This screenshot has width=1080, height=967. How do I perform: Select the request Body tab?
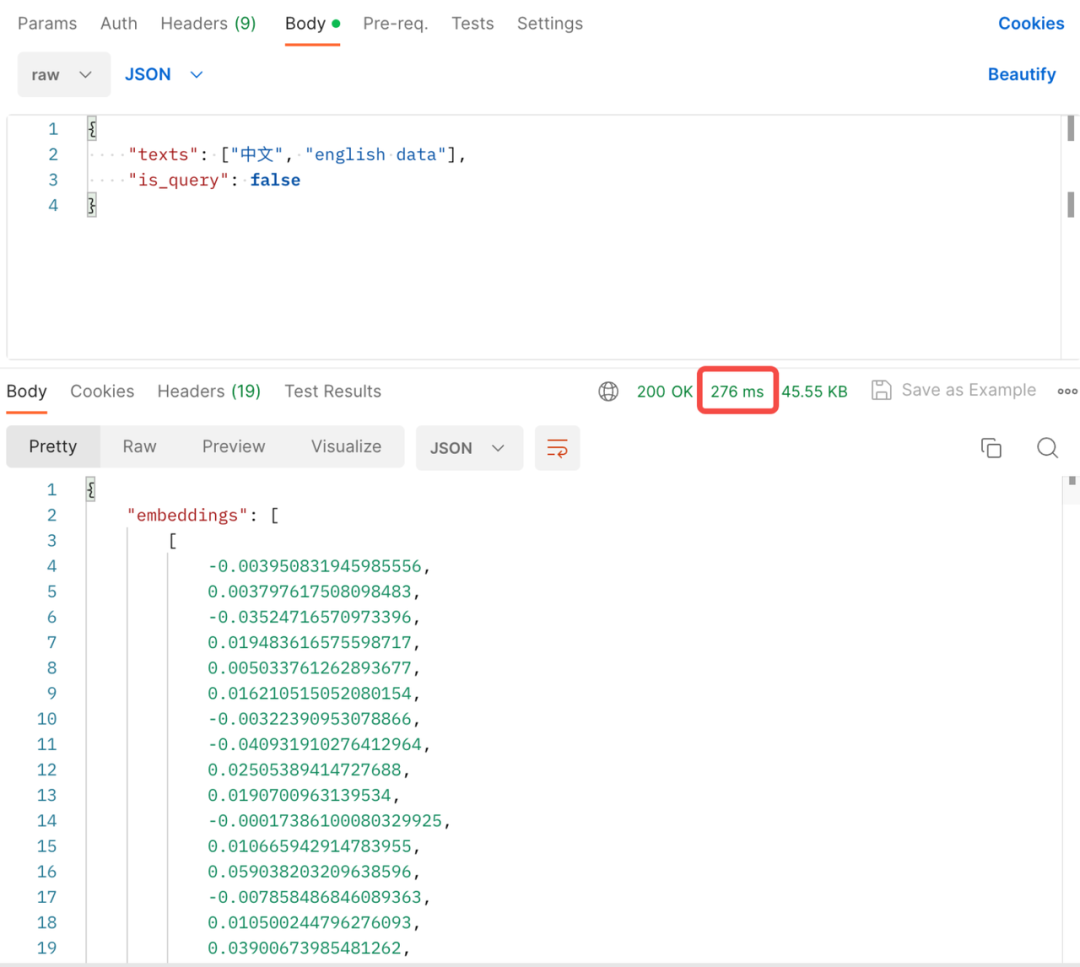(x=312, y=23)
